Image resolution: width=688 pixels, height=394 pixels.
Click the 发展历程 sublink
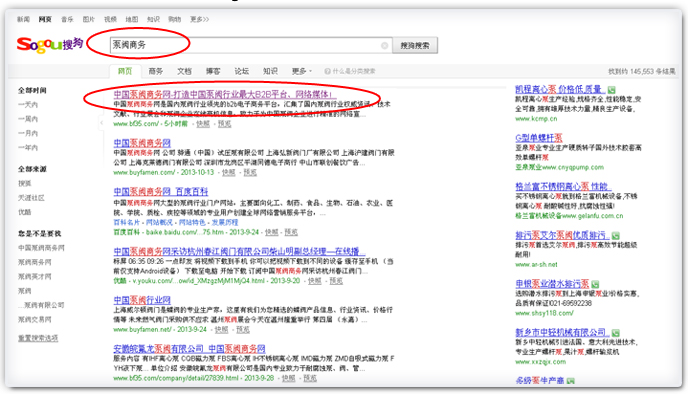point(225,222)
